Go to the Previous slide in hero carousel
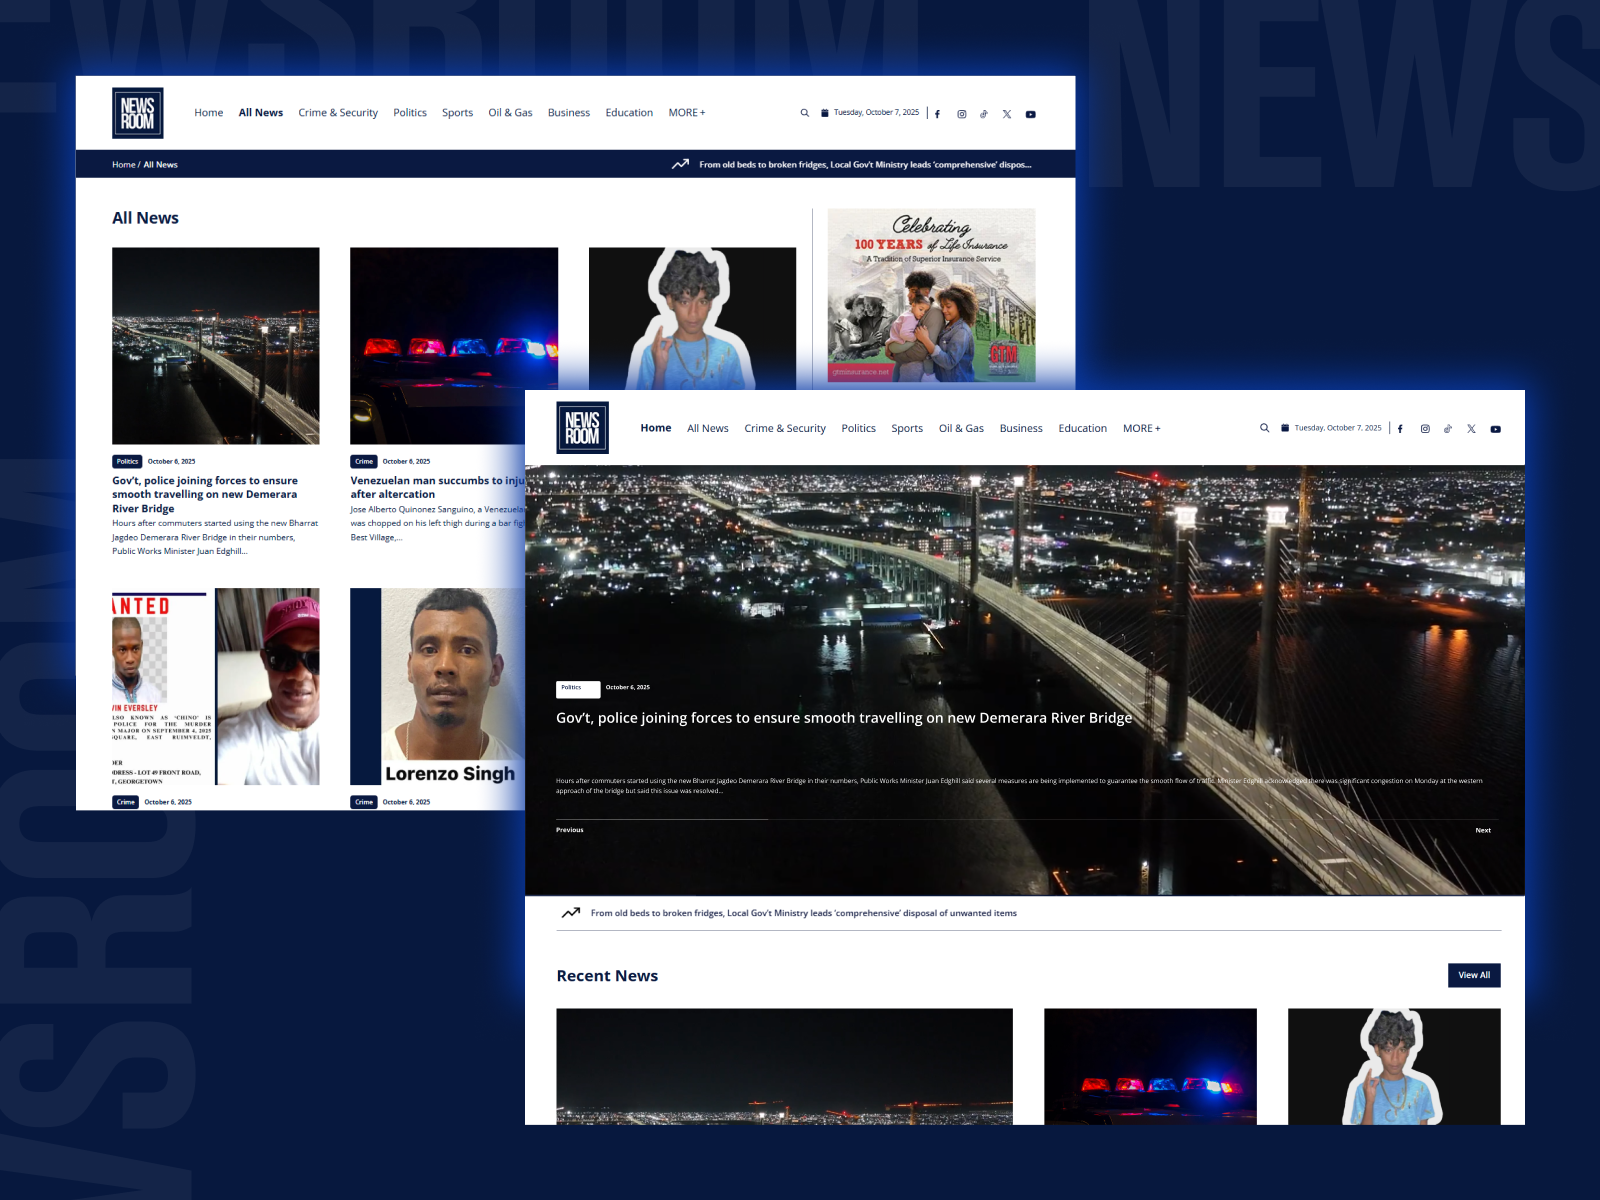Viewport: 1600px width, 1200px height. pyautogui.click(x=570, y=830)
